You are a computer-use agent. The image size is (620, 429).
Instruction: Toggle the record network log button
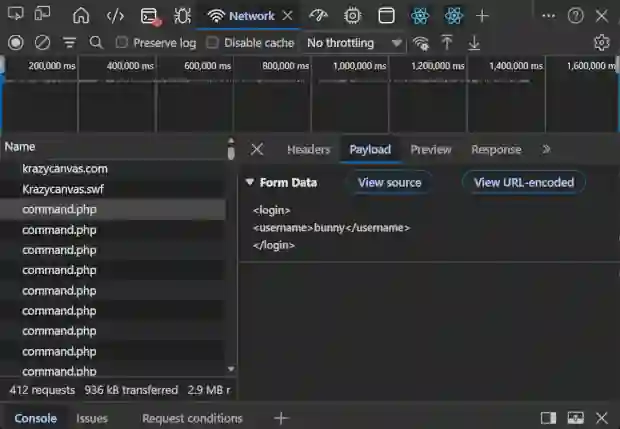point(16,43)
